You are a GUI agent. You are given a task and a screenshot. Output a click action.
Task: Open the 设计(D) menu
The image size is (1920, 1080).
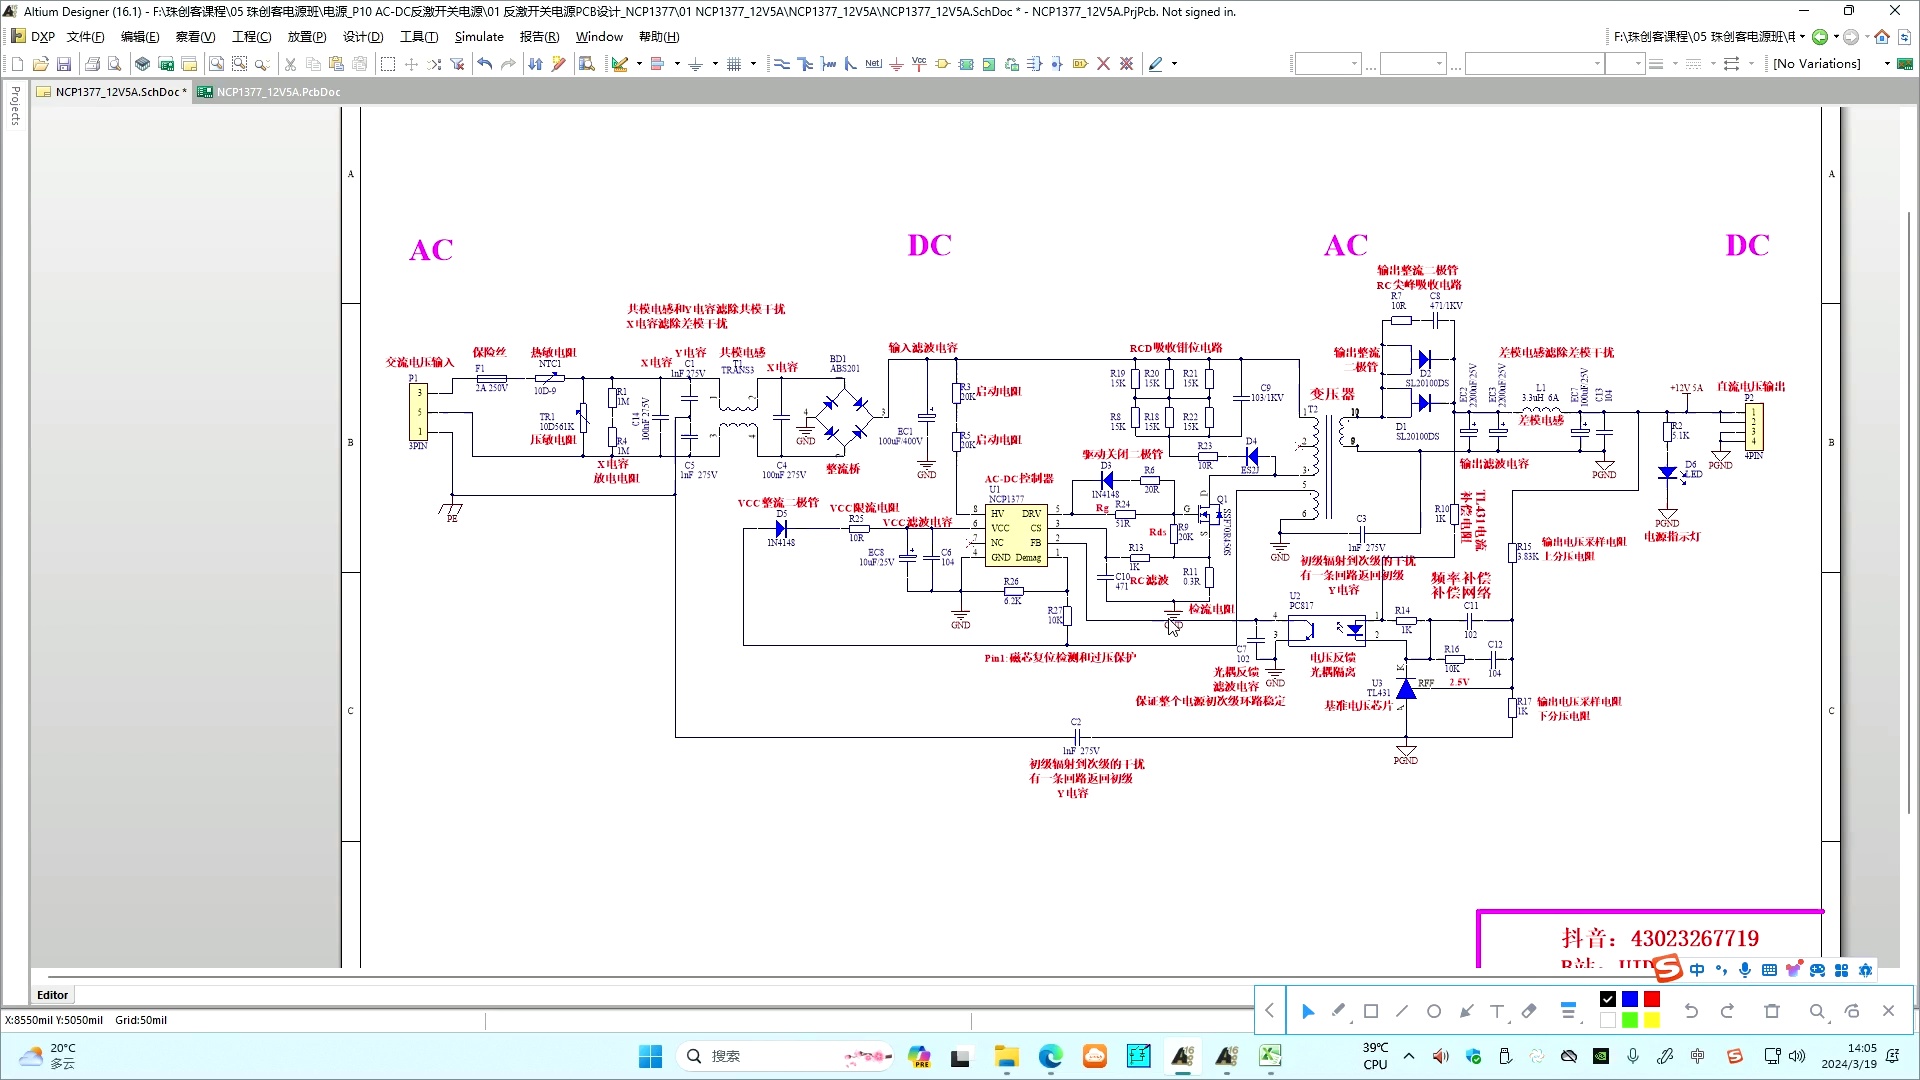(363, 37)
